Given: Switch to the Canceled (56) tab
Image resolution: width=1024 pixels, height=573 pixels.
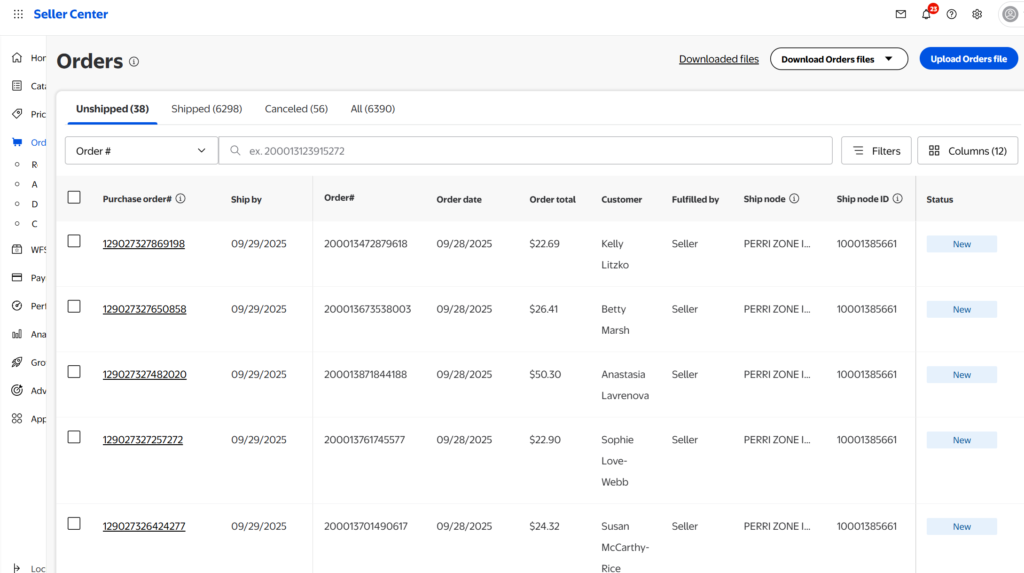Looking at the screenshot, I should coord(296,109).
